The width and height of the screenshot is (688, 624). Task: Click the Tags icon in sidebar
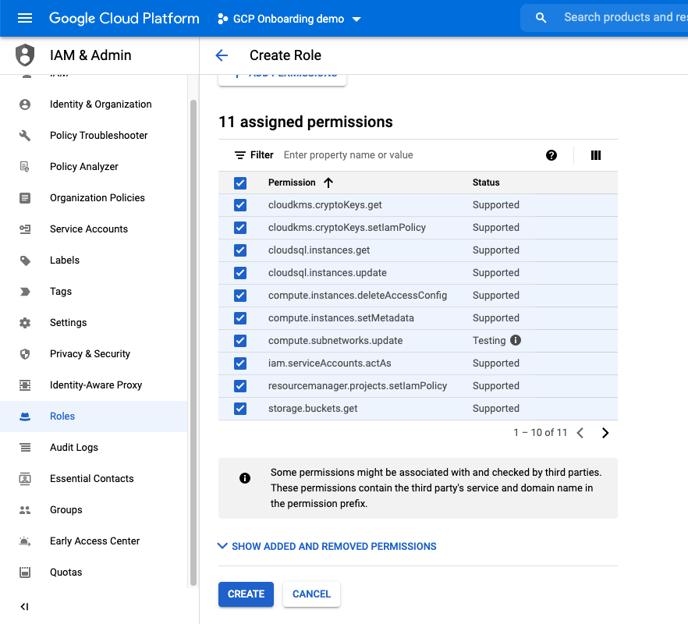pyautogui.click(x=25, y=291)
